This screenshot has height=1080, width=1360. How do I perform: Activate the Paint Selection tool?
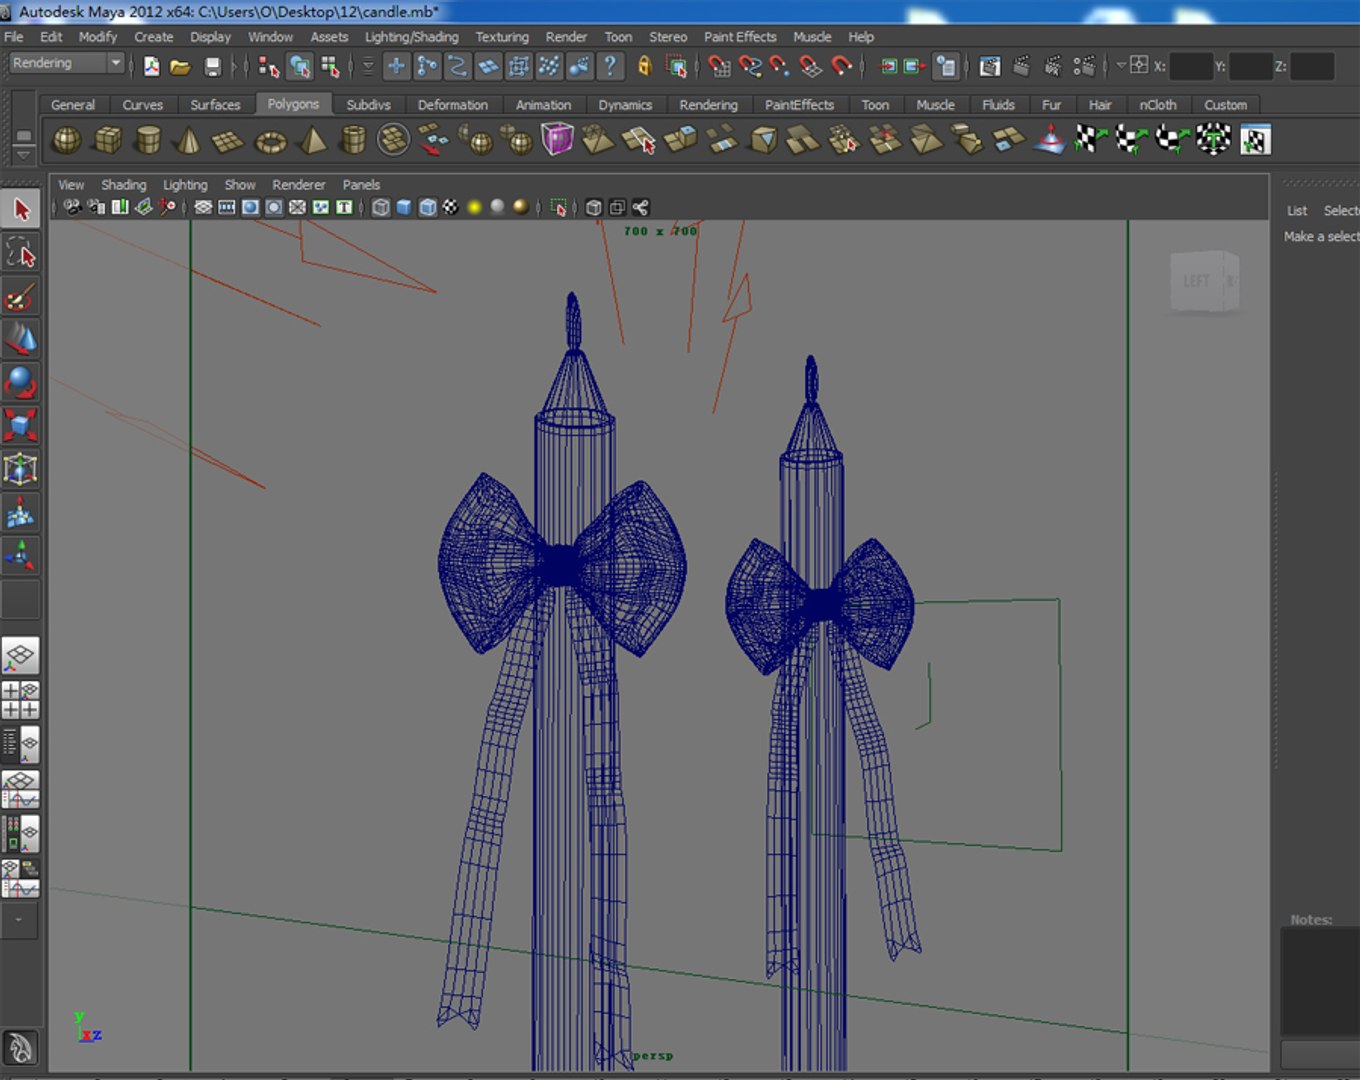tap(21, 297)
